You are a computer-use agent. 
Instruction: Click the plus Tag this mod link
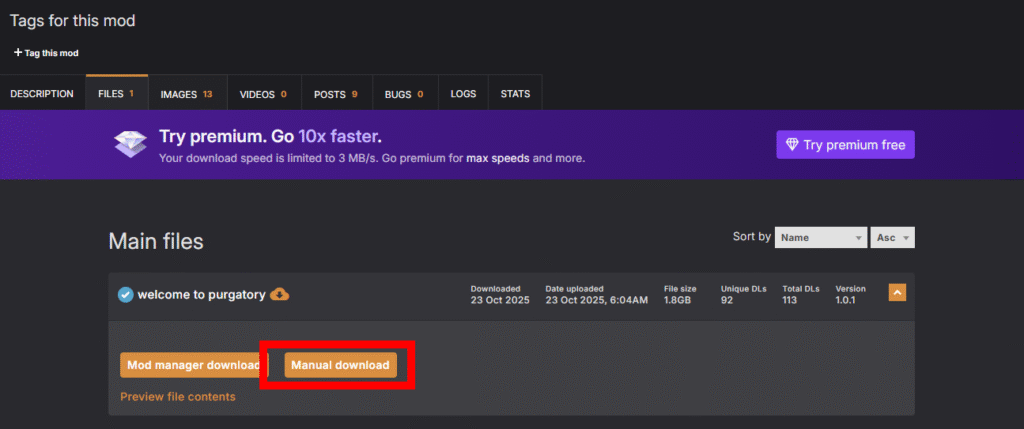46,53
